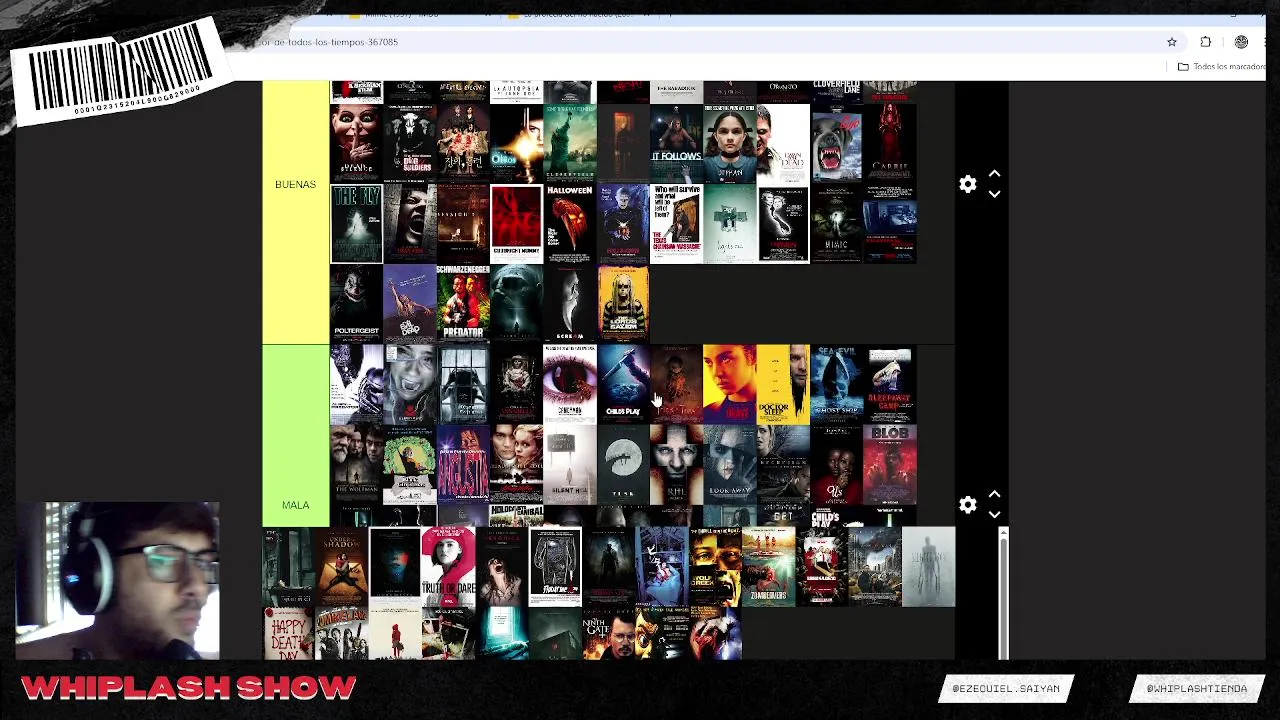Pick the Texas Chainsaw Massacre poster
1280x720 pixels.
(676, 224)
